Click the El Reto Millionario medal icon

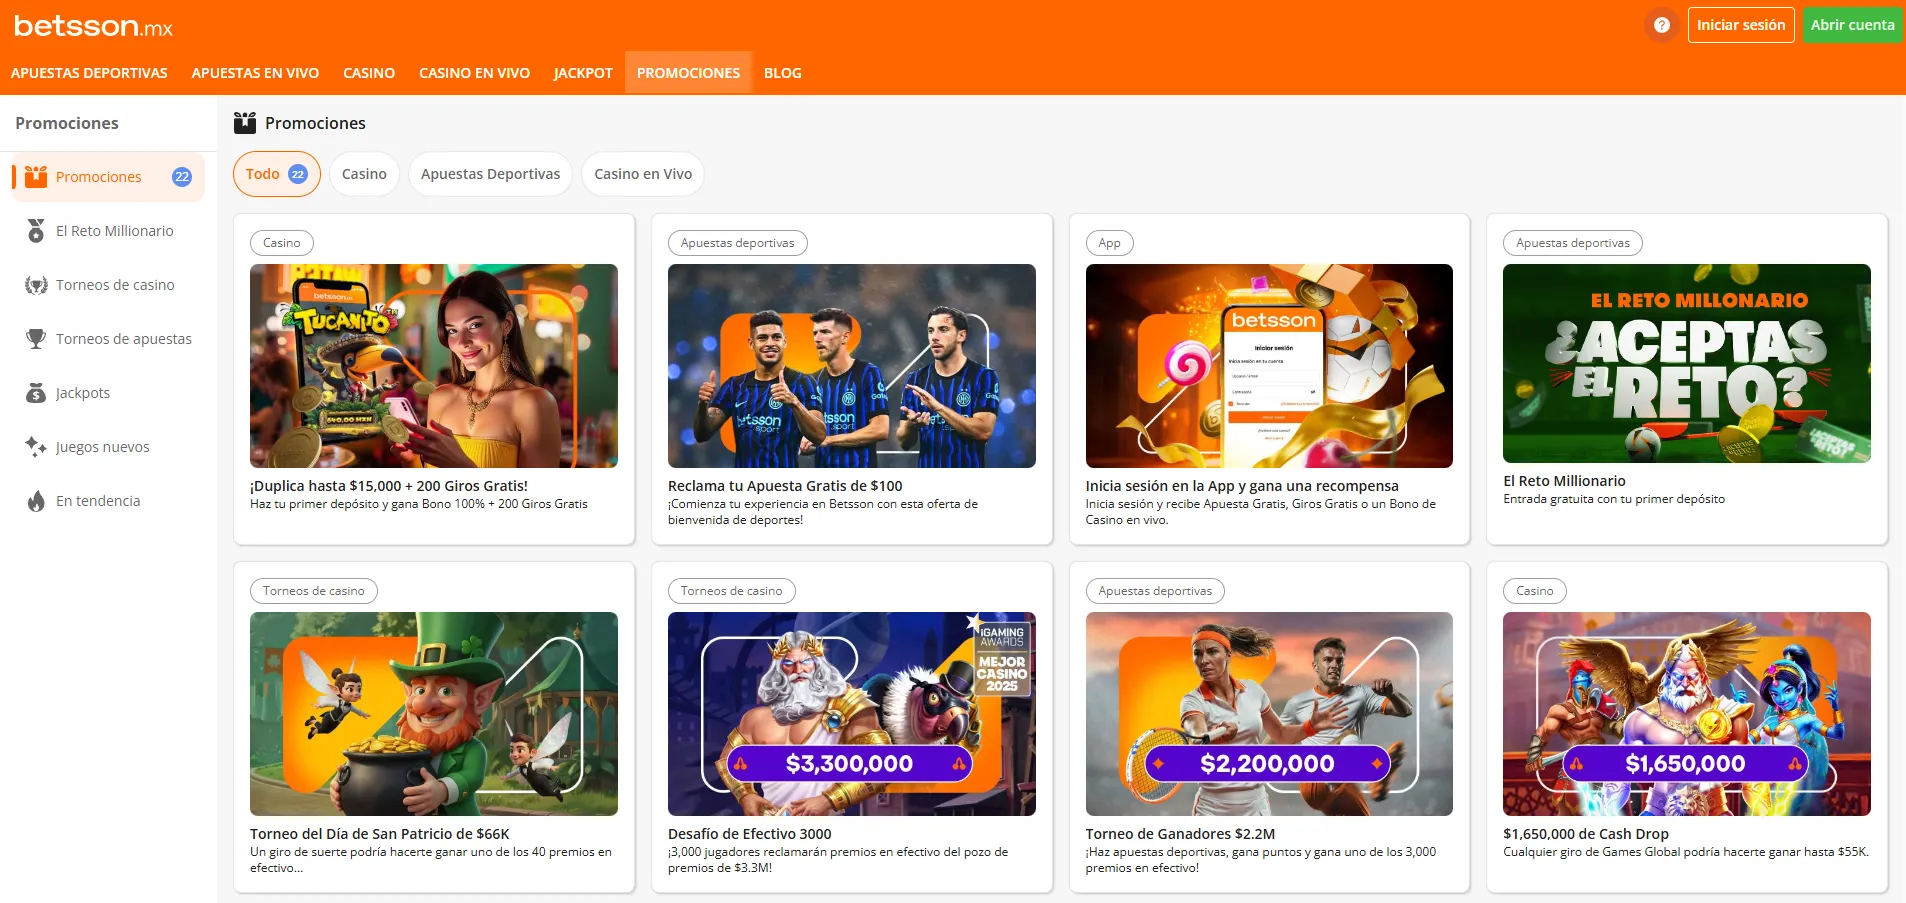click(x=36, y=231)
